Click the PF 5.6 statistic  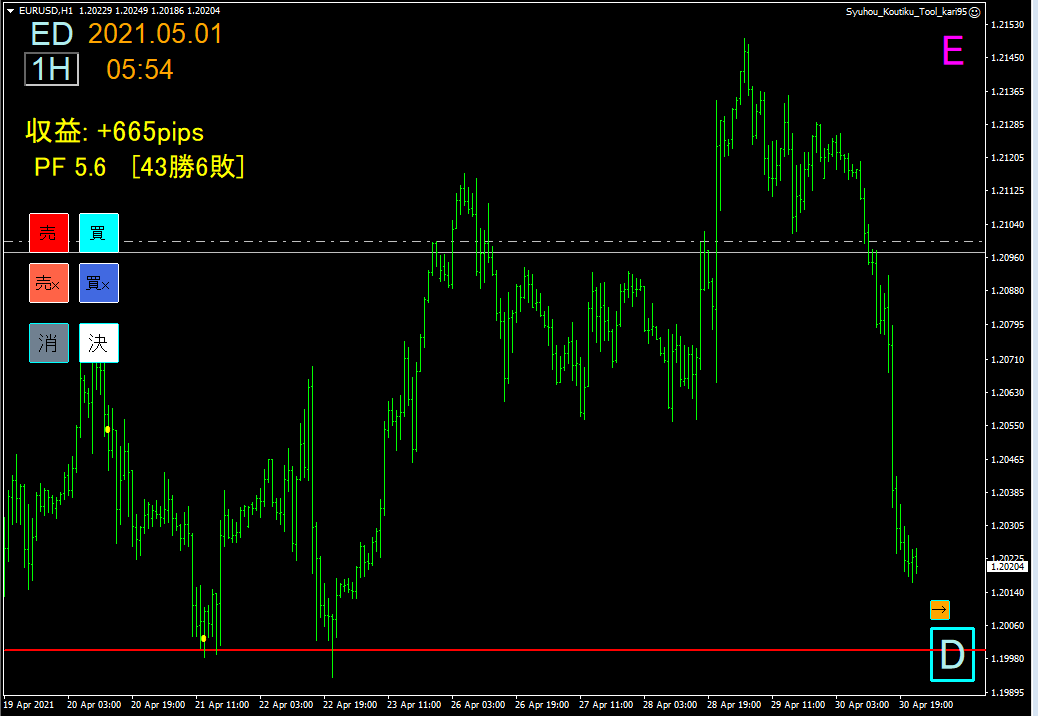point(70,167)
